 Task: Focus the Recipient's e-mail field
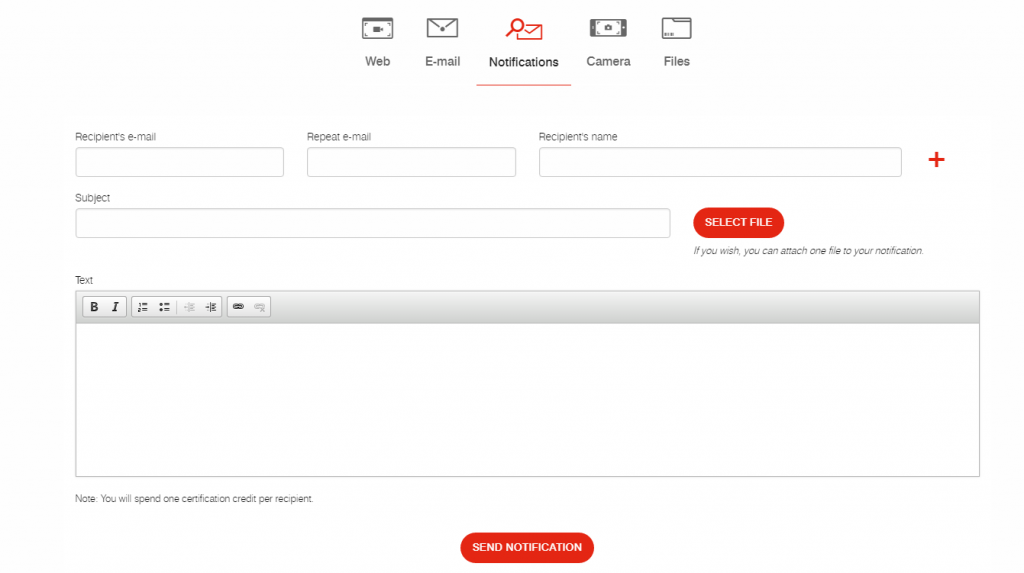point(179,162)
